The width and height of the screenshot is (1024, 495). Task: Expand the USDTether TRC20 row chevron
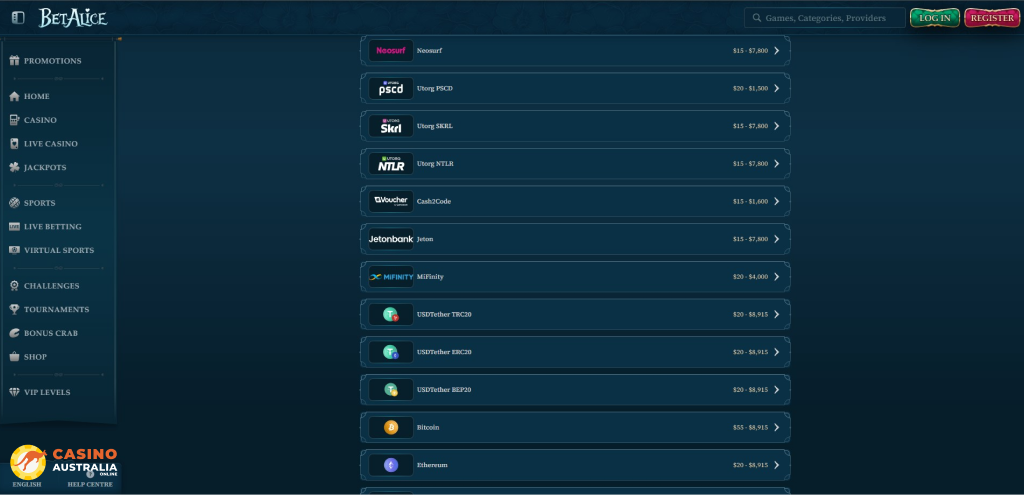pyautogui.click(x=776, y=315)
